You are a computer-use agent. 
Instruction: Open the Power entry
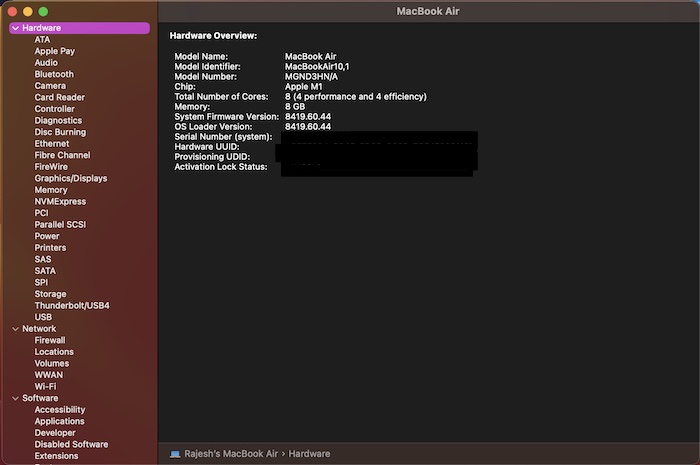47,236
